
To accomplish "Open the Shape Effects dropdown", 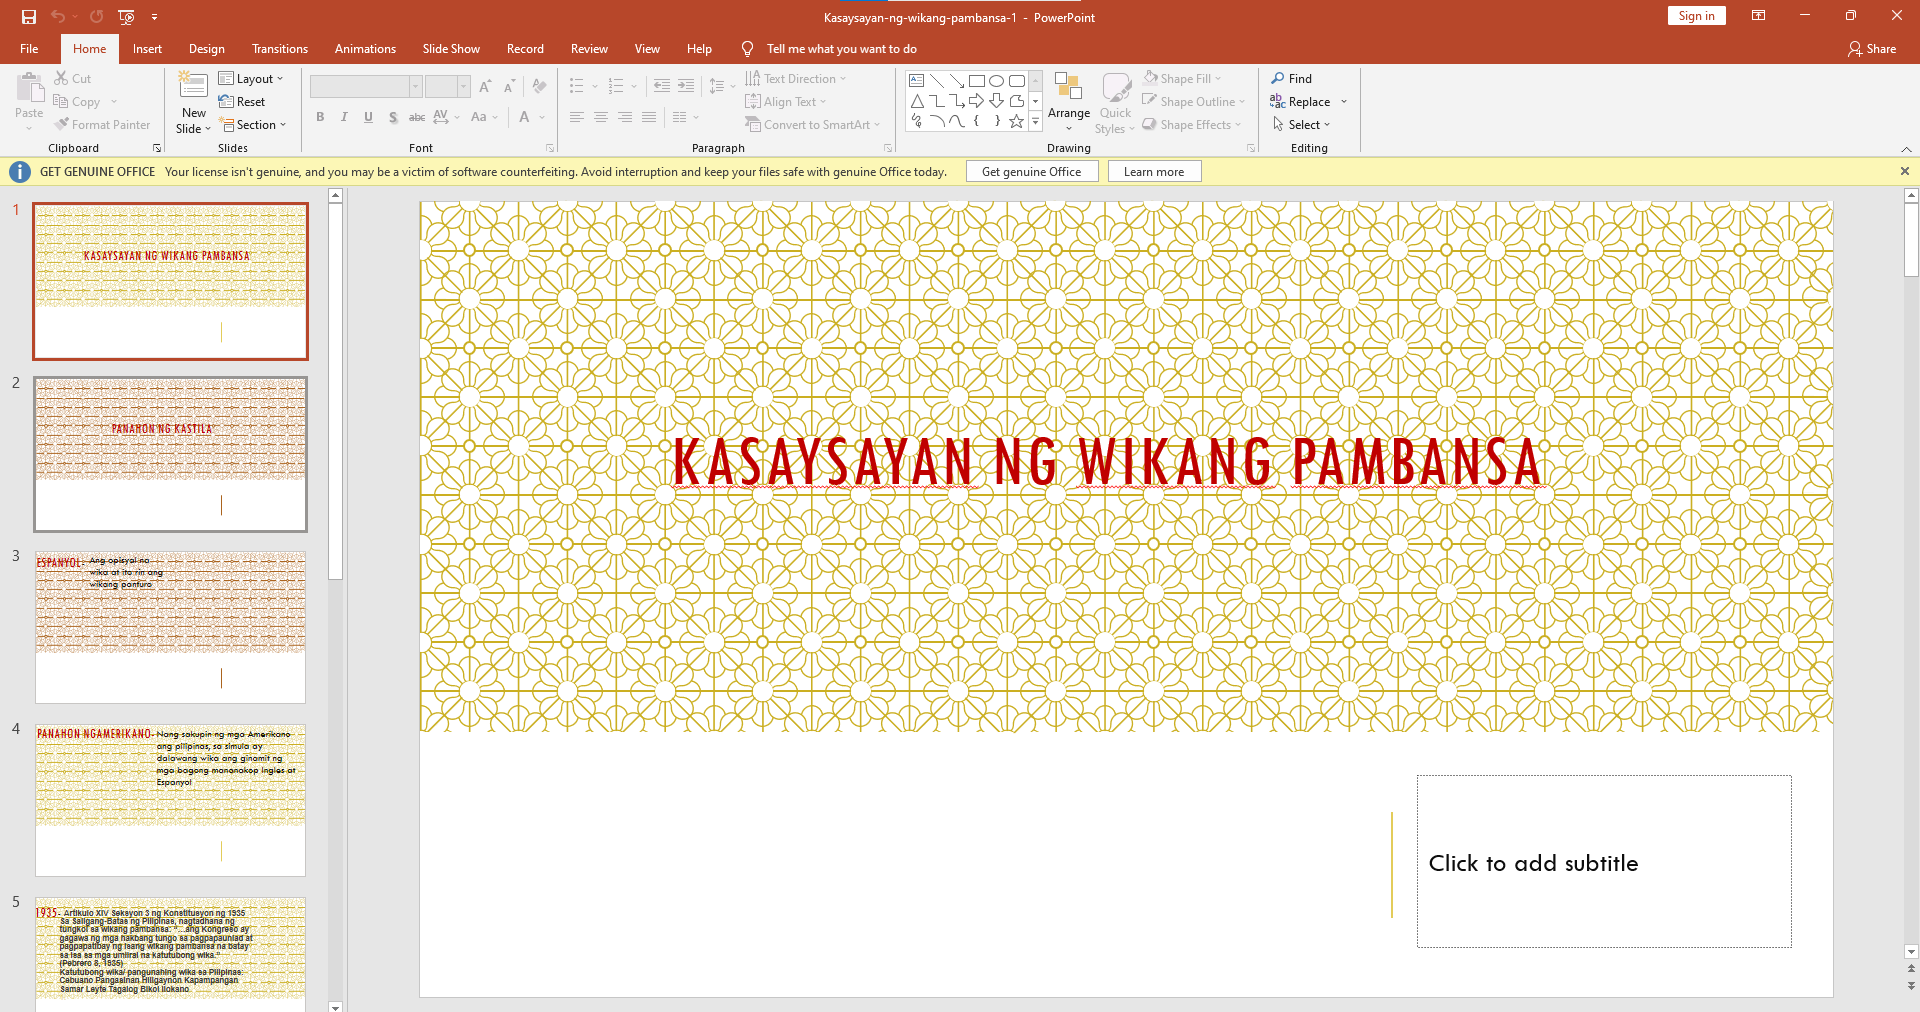I will (1192, 125).
